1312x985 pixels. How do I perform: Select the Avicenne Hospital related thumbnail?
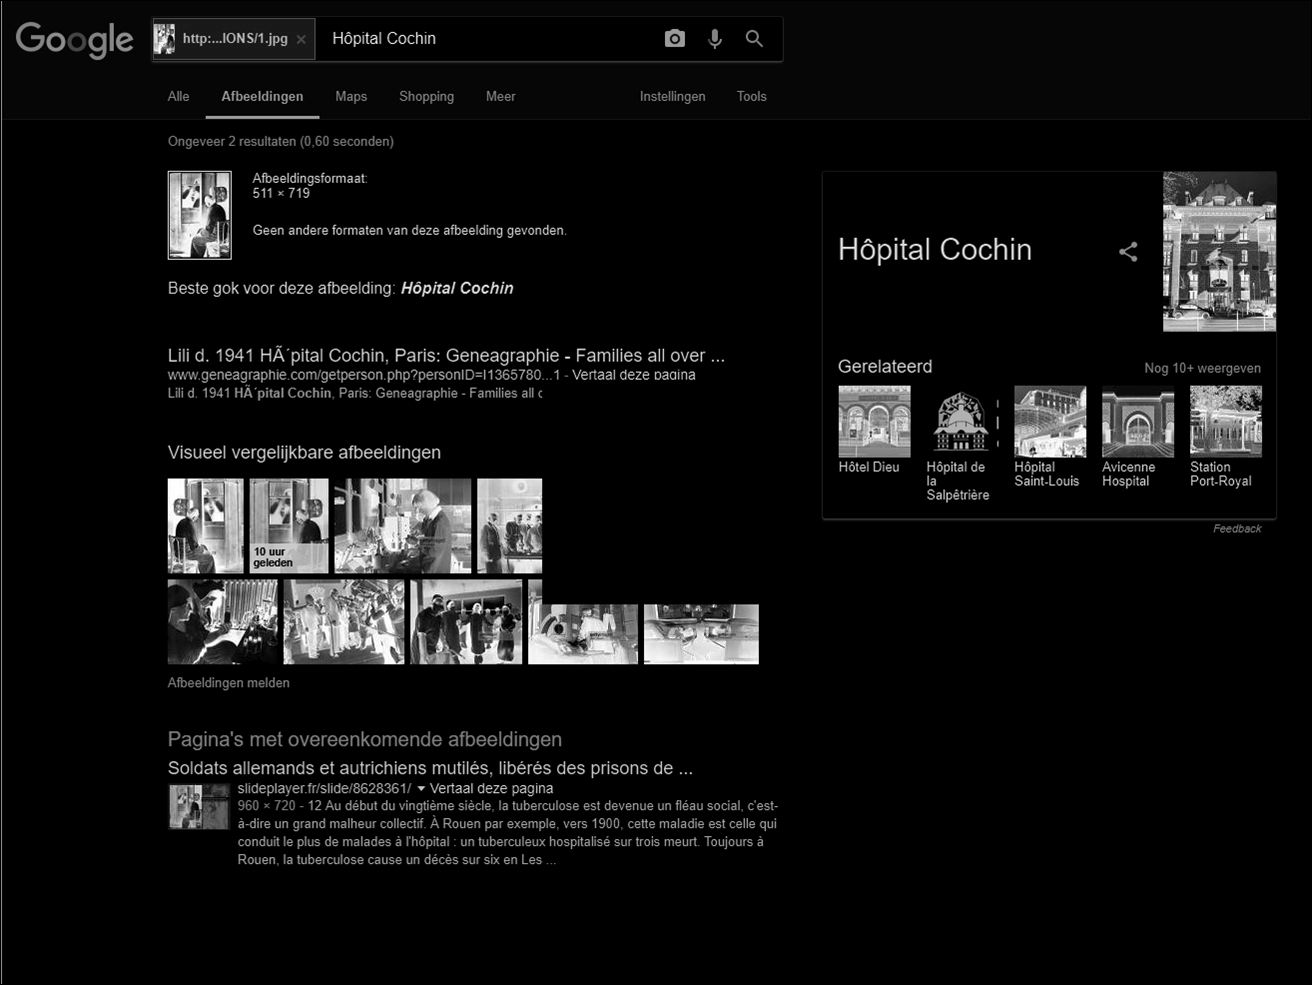1137,422
